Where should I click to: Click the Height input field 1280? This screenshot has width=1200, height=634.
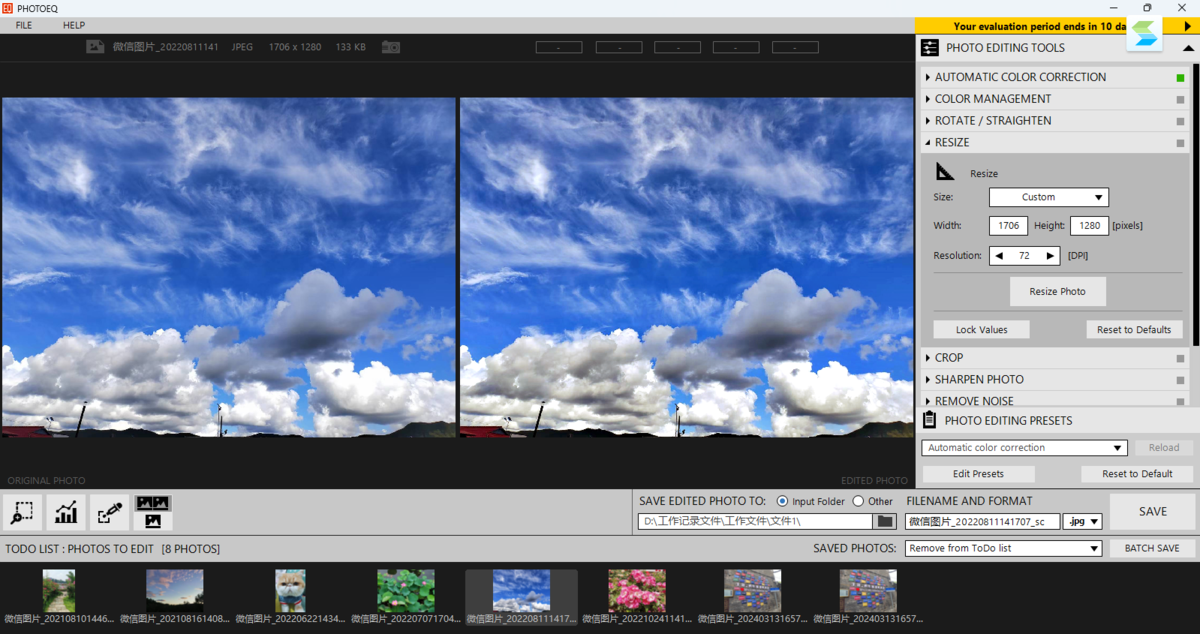coord(1089,226)
